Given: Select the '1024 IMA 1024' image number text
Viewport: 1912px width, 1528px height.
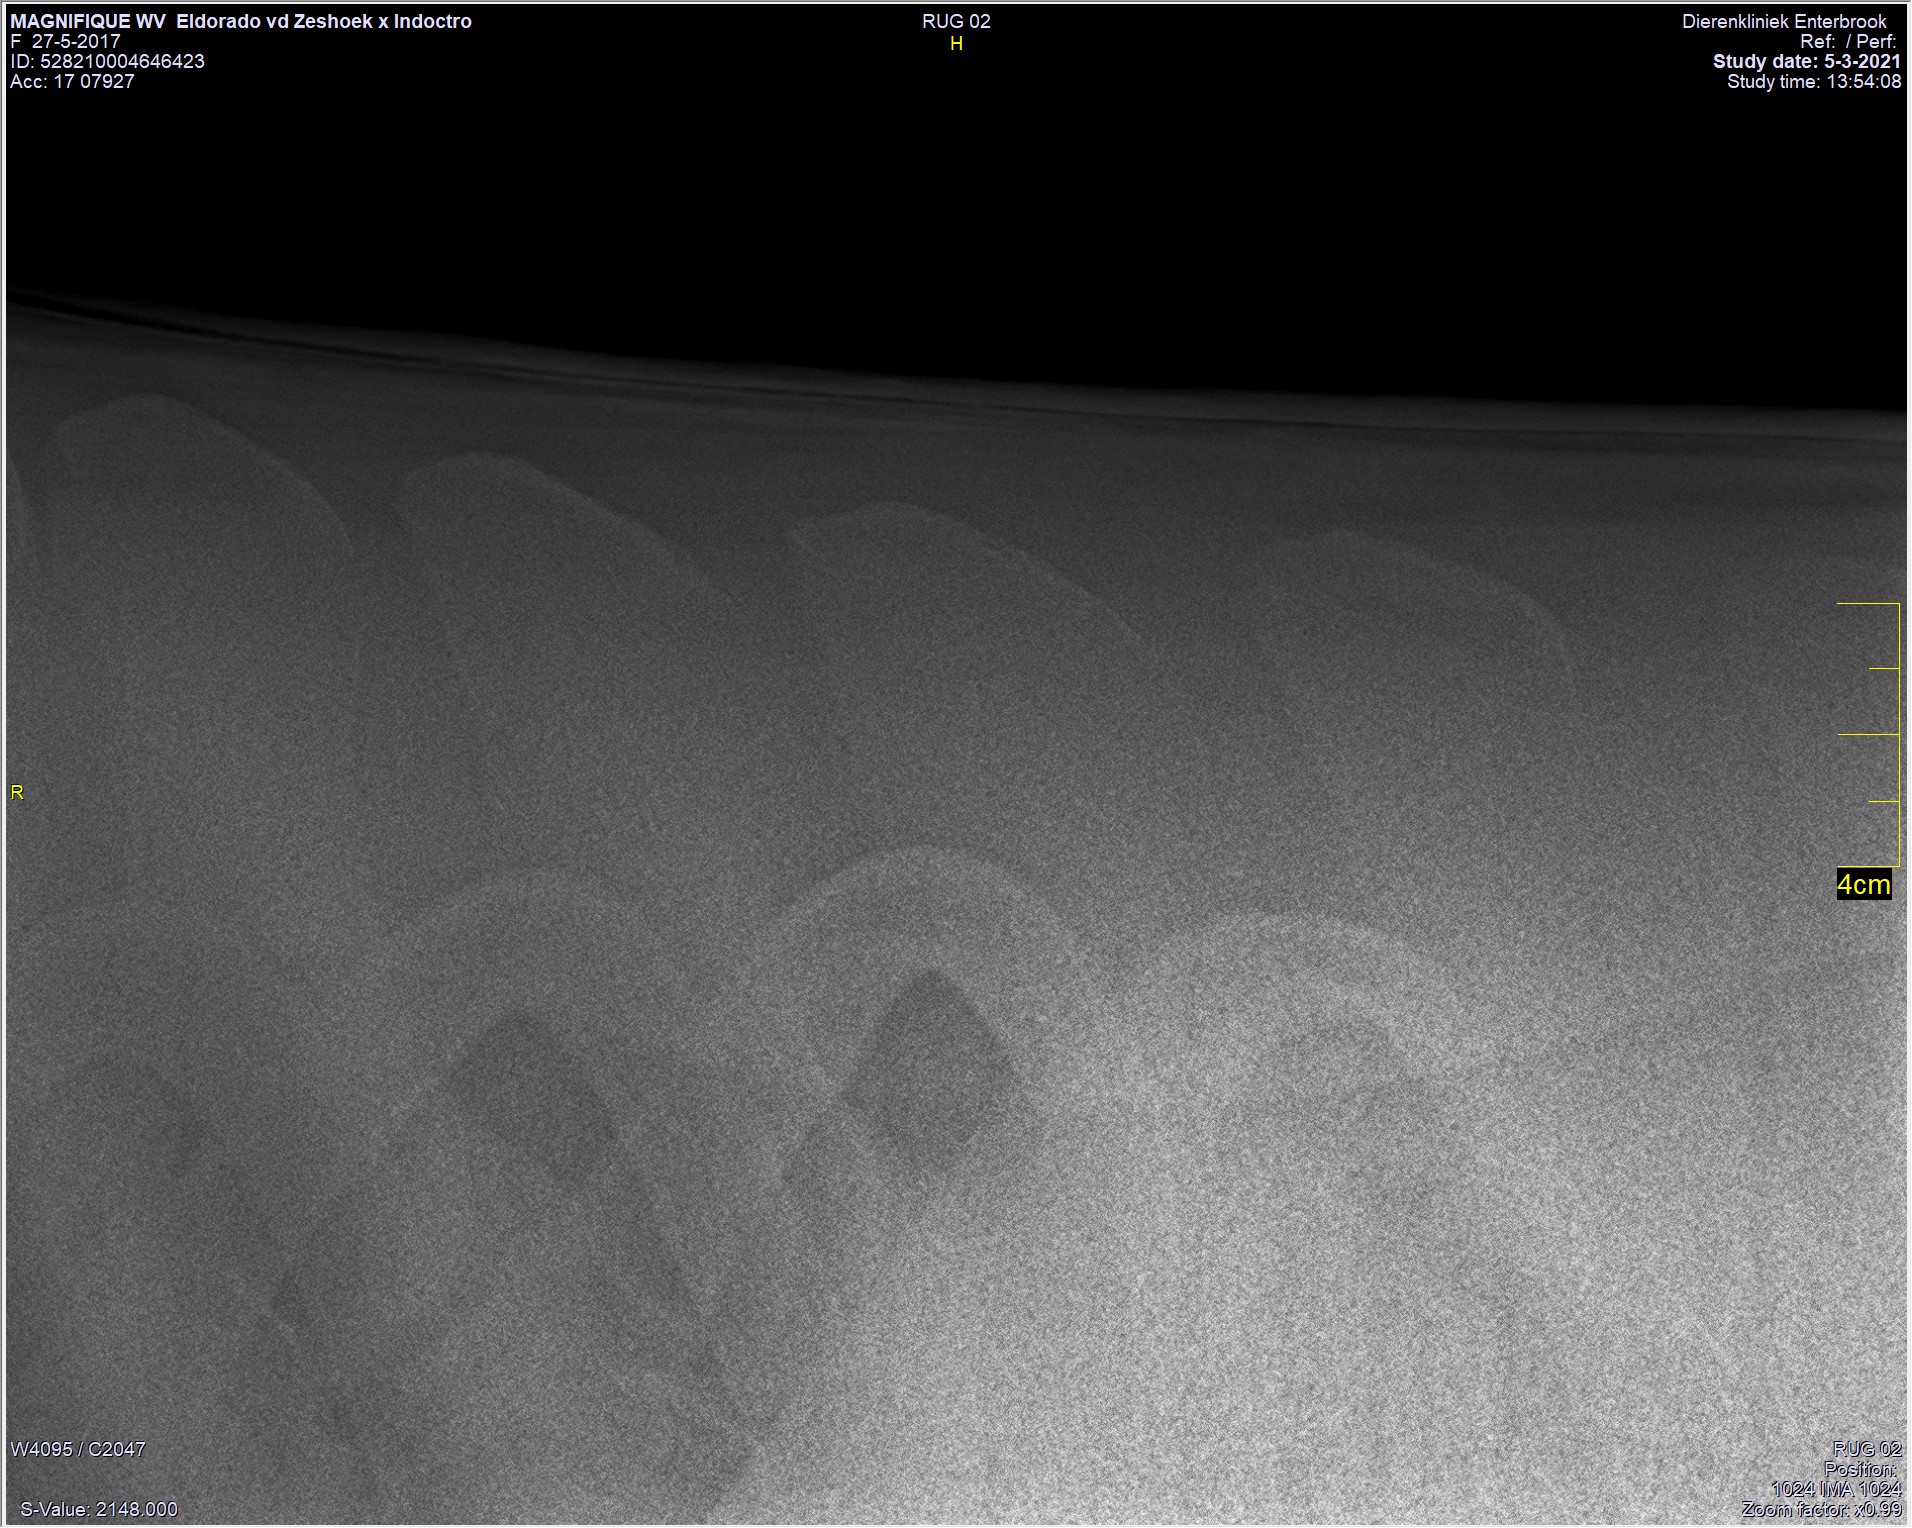Looking at the screenshot, I should click(1836, 1489).
